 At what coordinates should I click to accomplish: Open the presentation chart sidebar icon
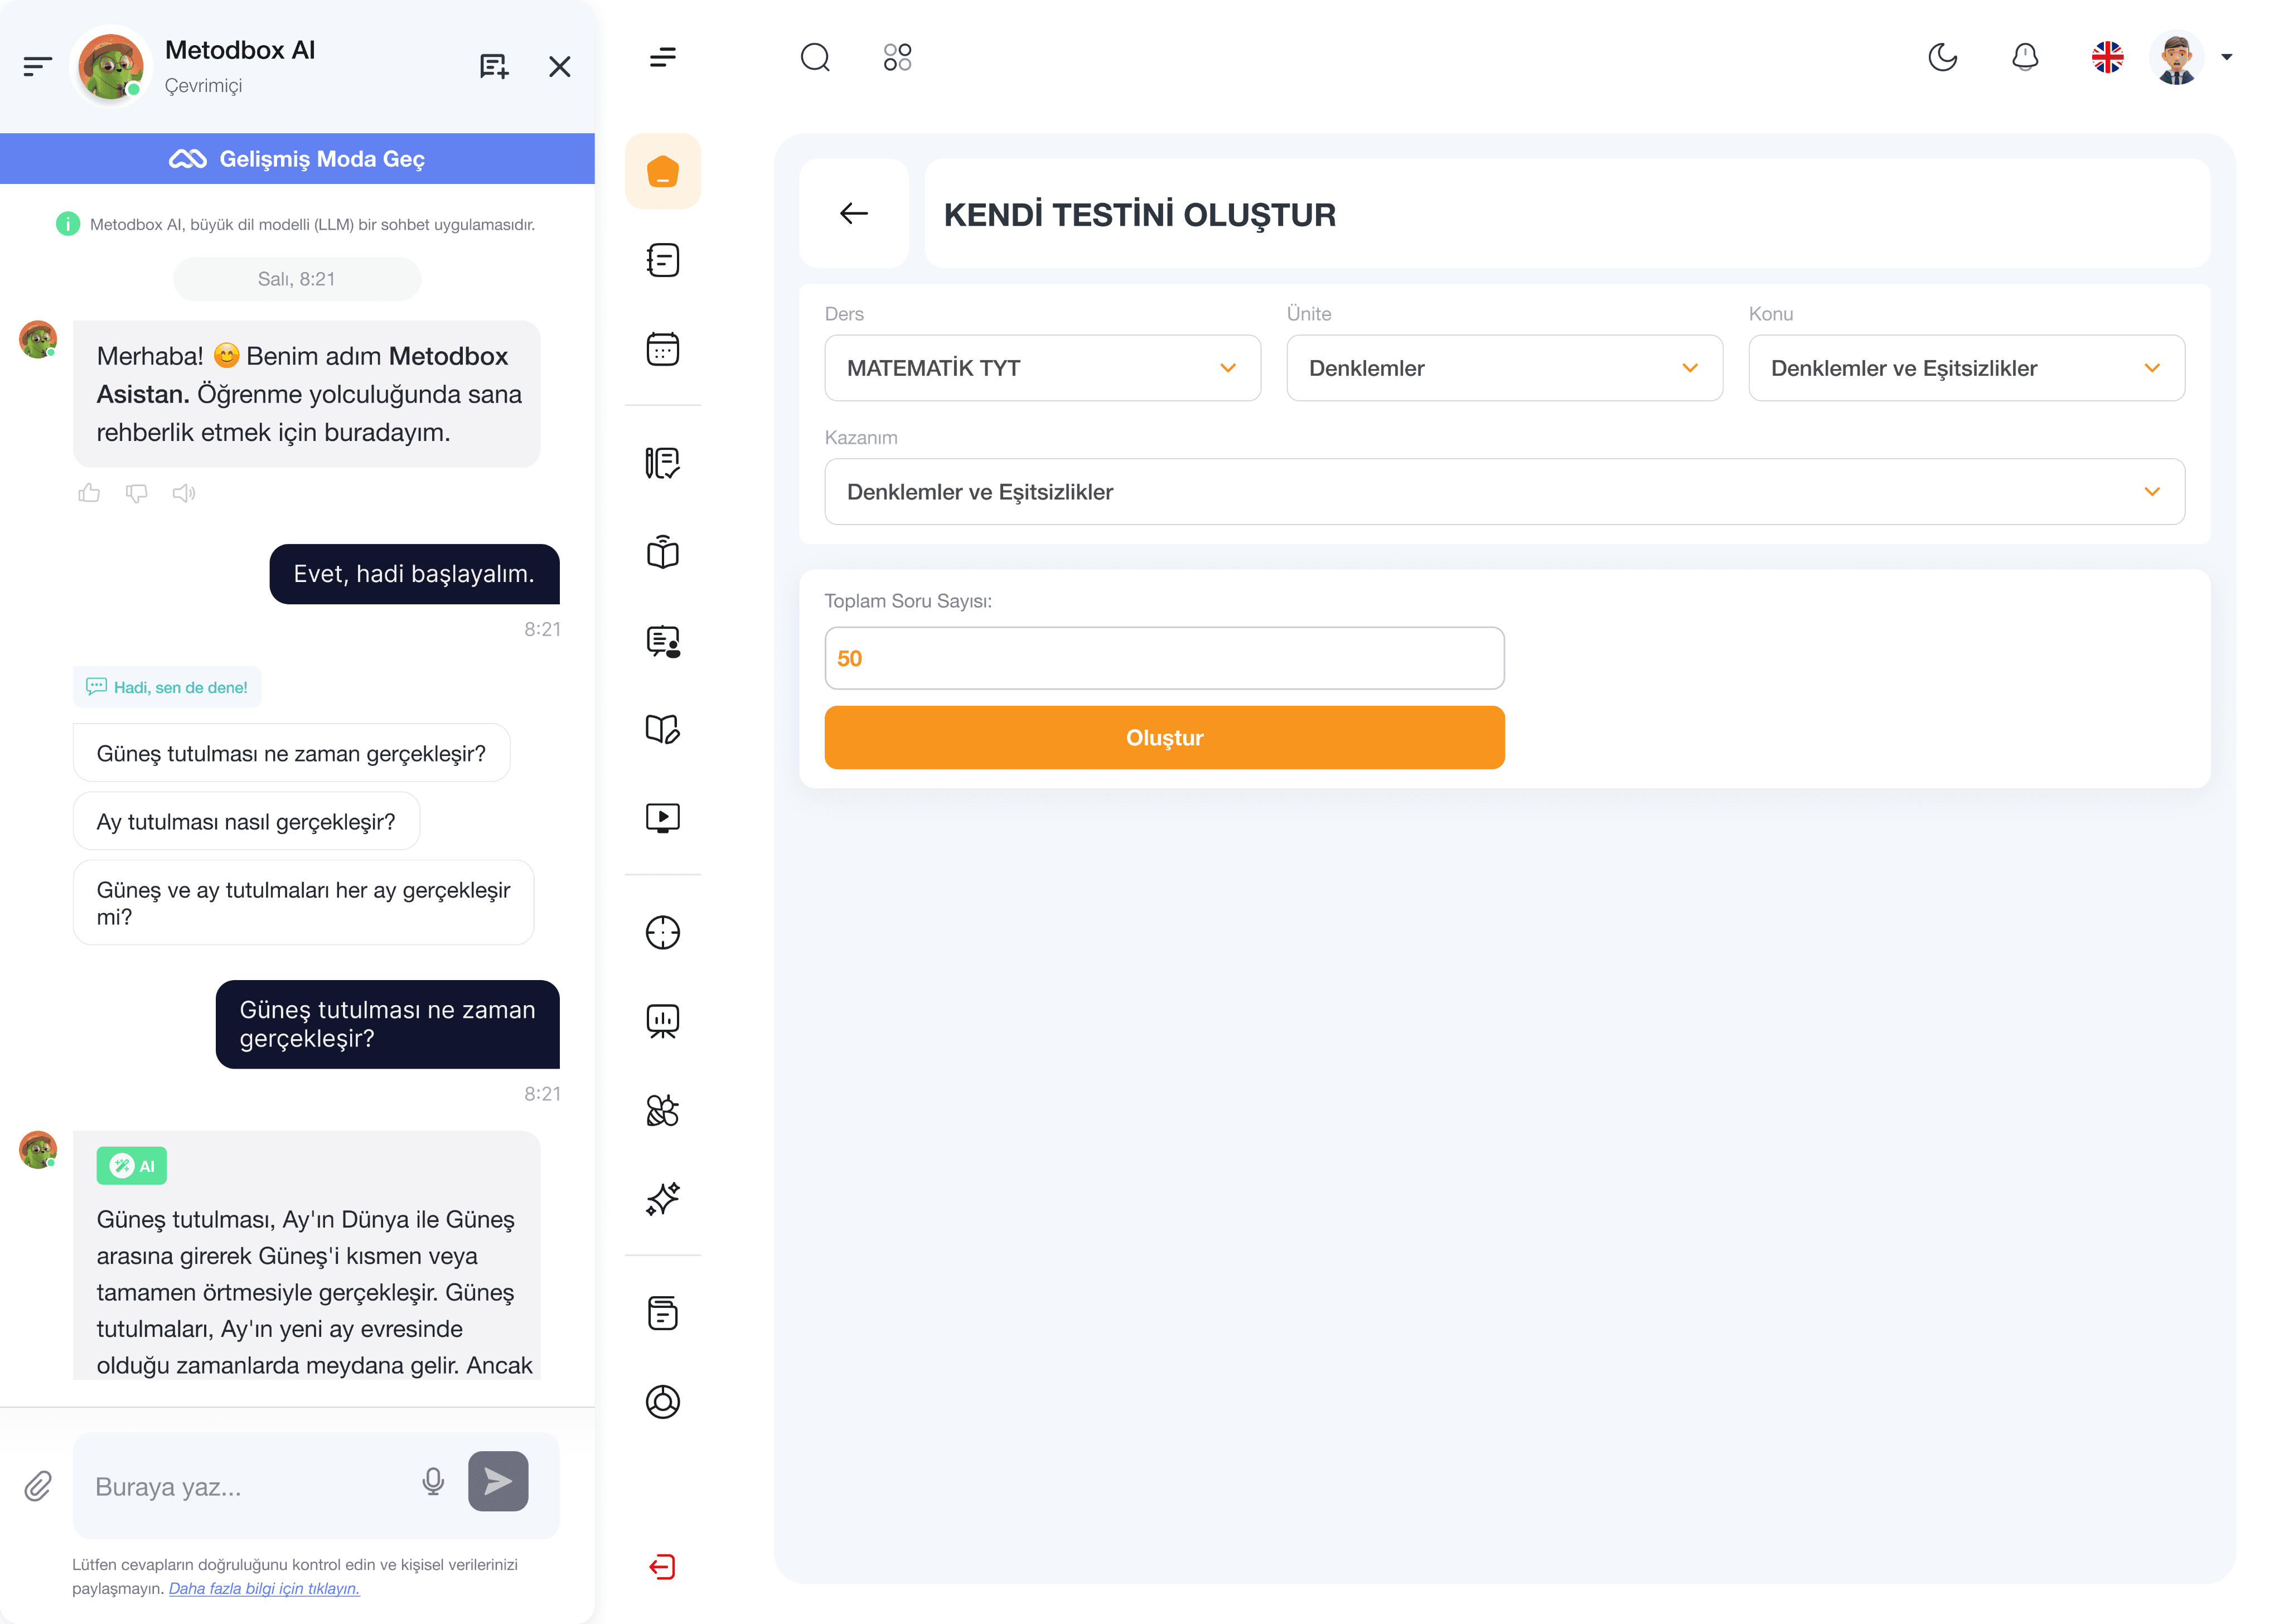[x=662, y=1021]
